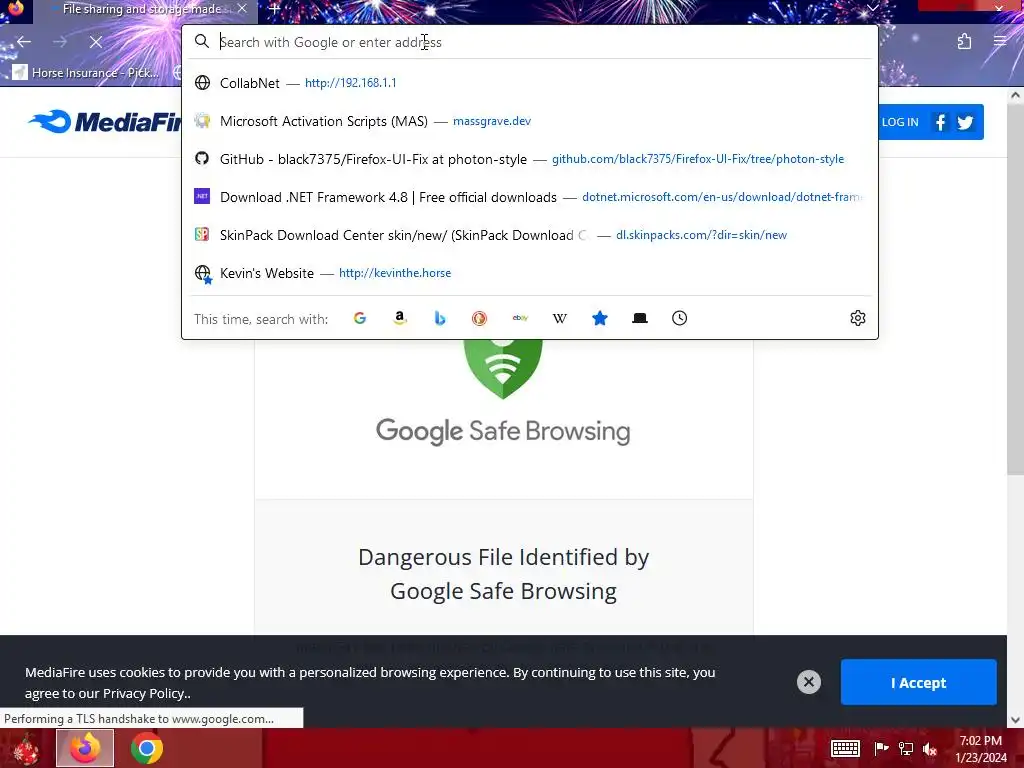Select Download .NET Framework 4.8 suggestion
Viewport: 1024px width, 768px height.
(530, 197)
